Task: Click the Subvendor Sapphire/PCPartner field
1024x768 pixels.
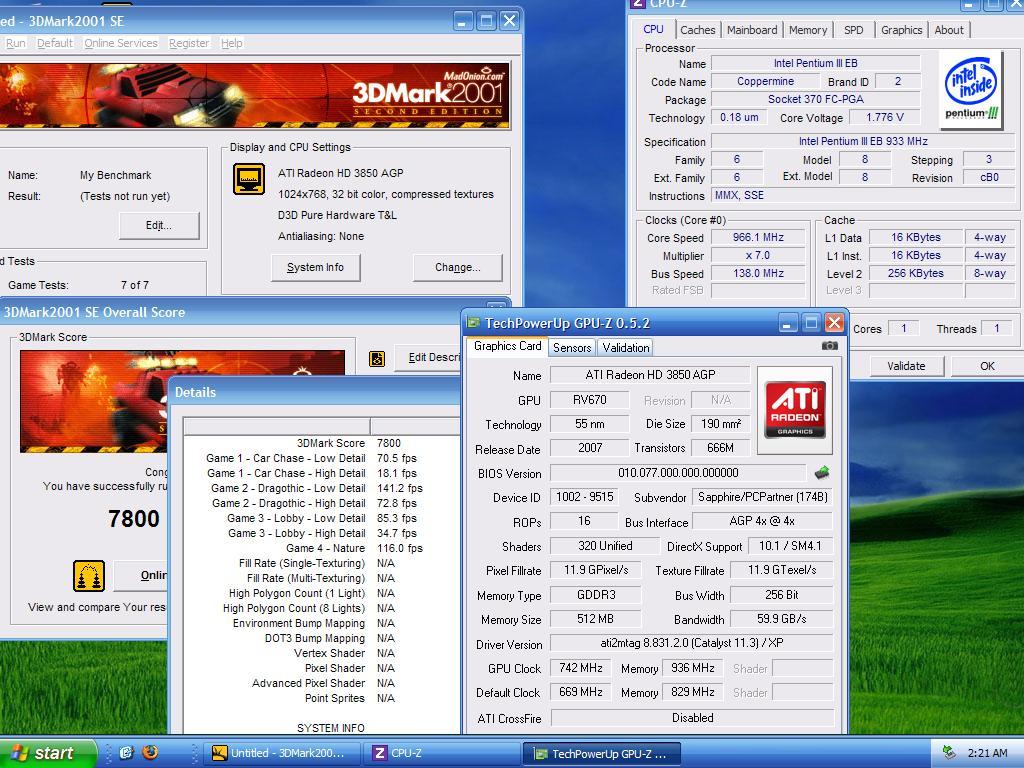Action: coord(762,497)
